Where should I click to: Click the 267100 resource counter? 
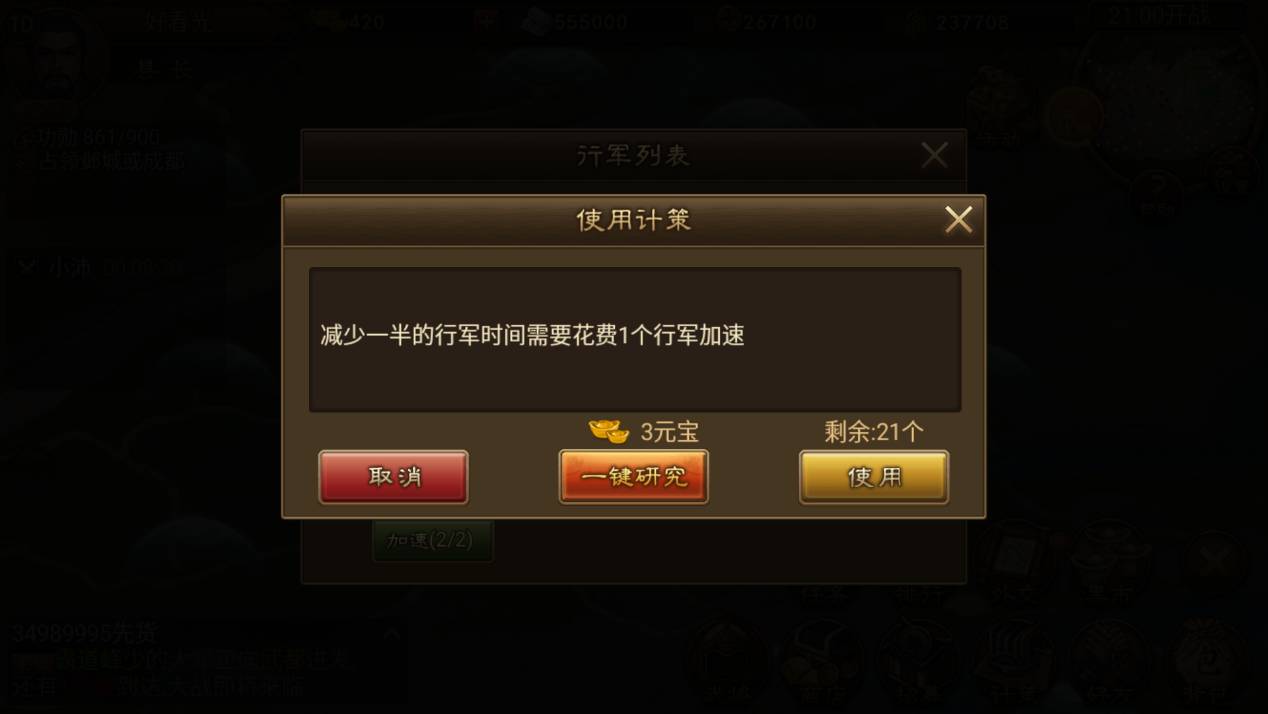(766, 21)
